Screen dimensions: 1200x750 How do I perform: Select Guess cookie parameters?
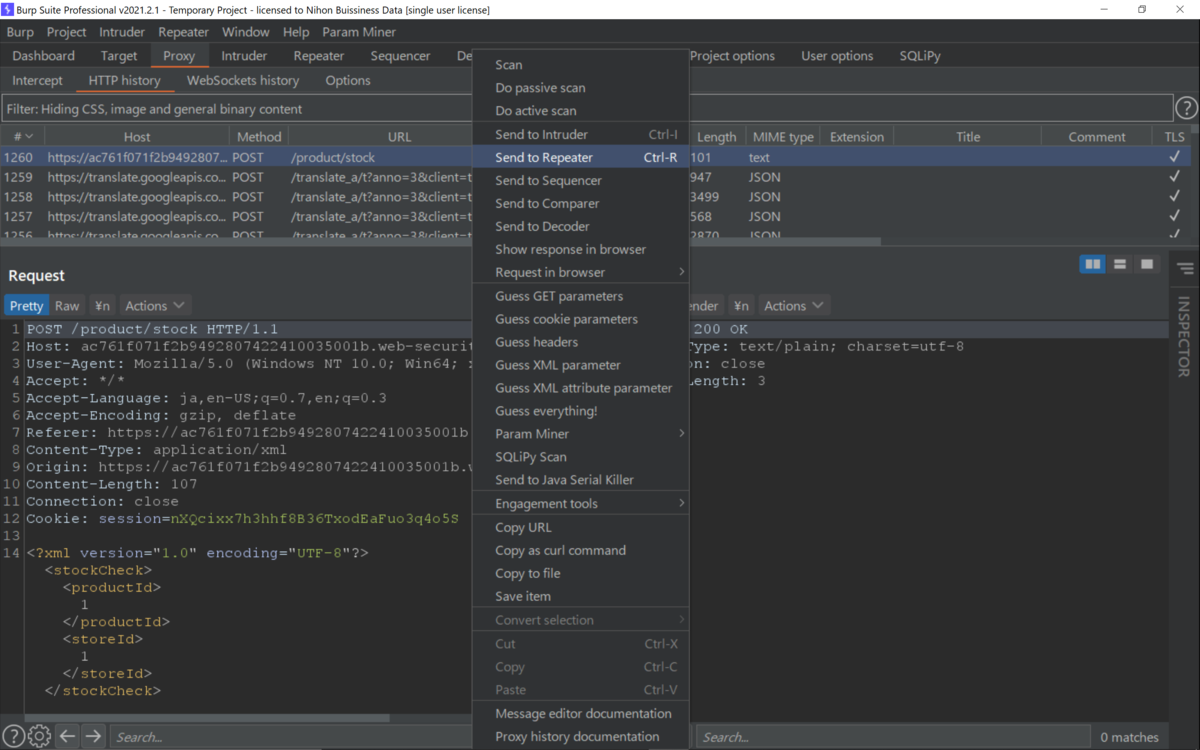(x=580, y=319)
